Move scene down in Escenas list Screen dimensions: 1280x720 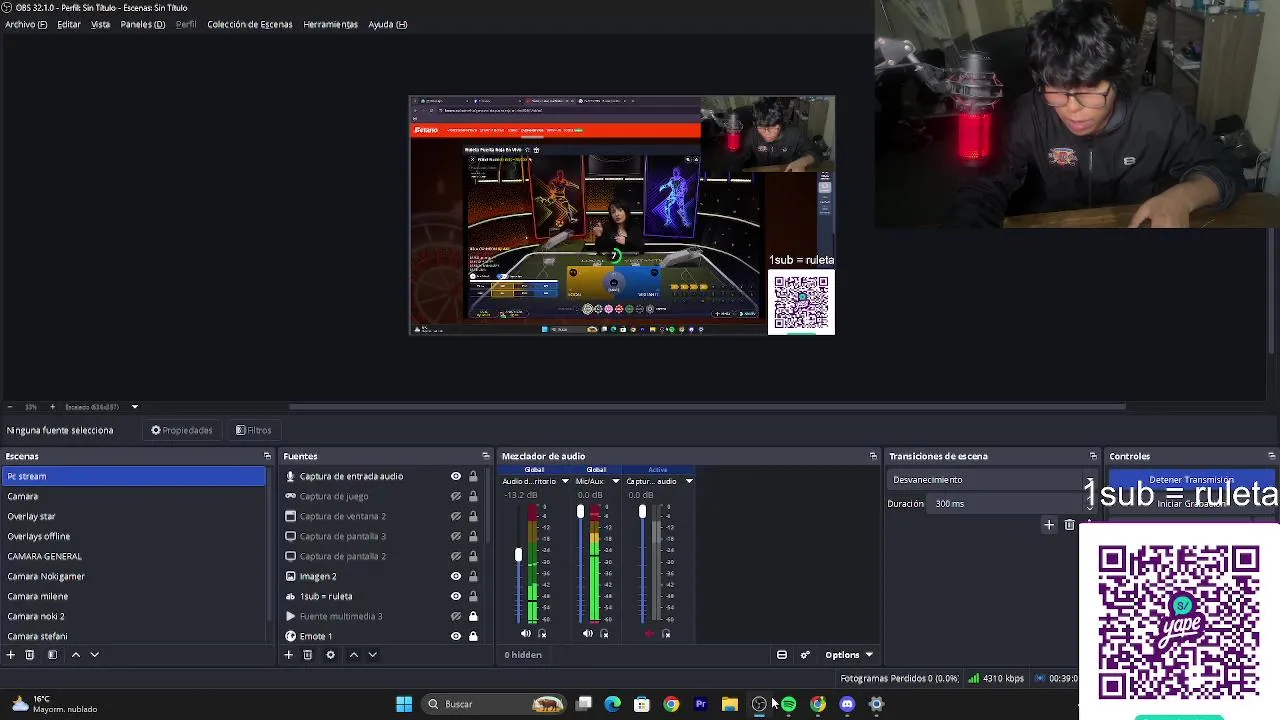(x=94, y=655)
